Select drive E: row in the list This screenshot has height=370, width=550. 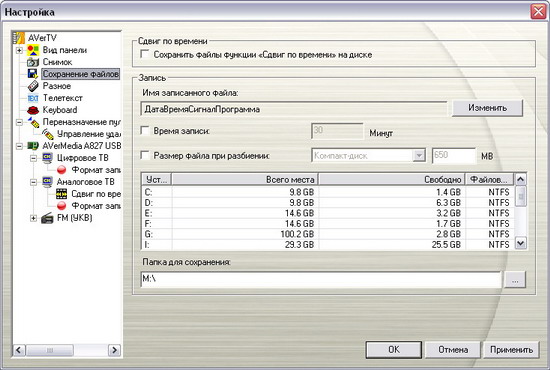tap(328, 213)
